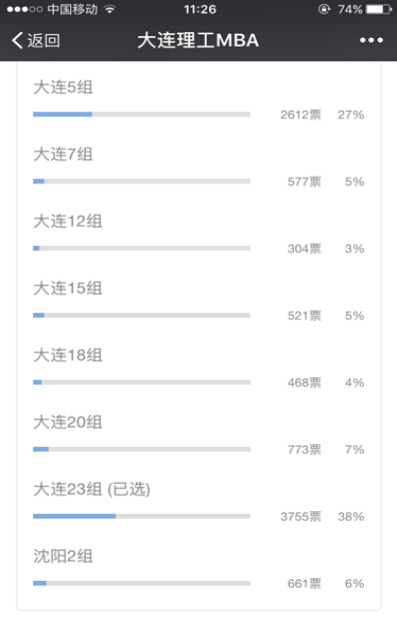Tap the 大连理工MBA page title
Image resolution: width=397 pixels, height=618 pixels.
click(198, 40)
